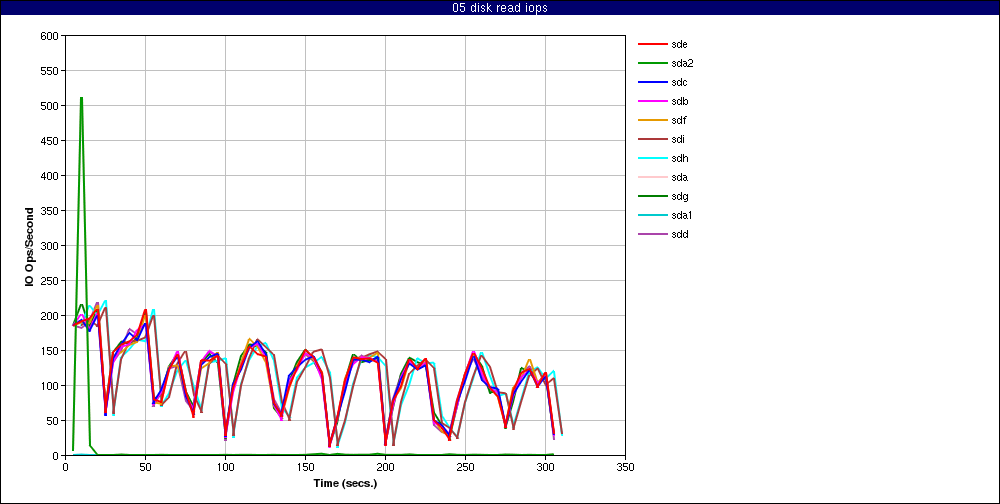The width and height of the screenshot is (1000, 504).
Task: Click the 'IO Ops/Second' y-axis label
Action: coord(29,246)
